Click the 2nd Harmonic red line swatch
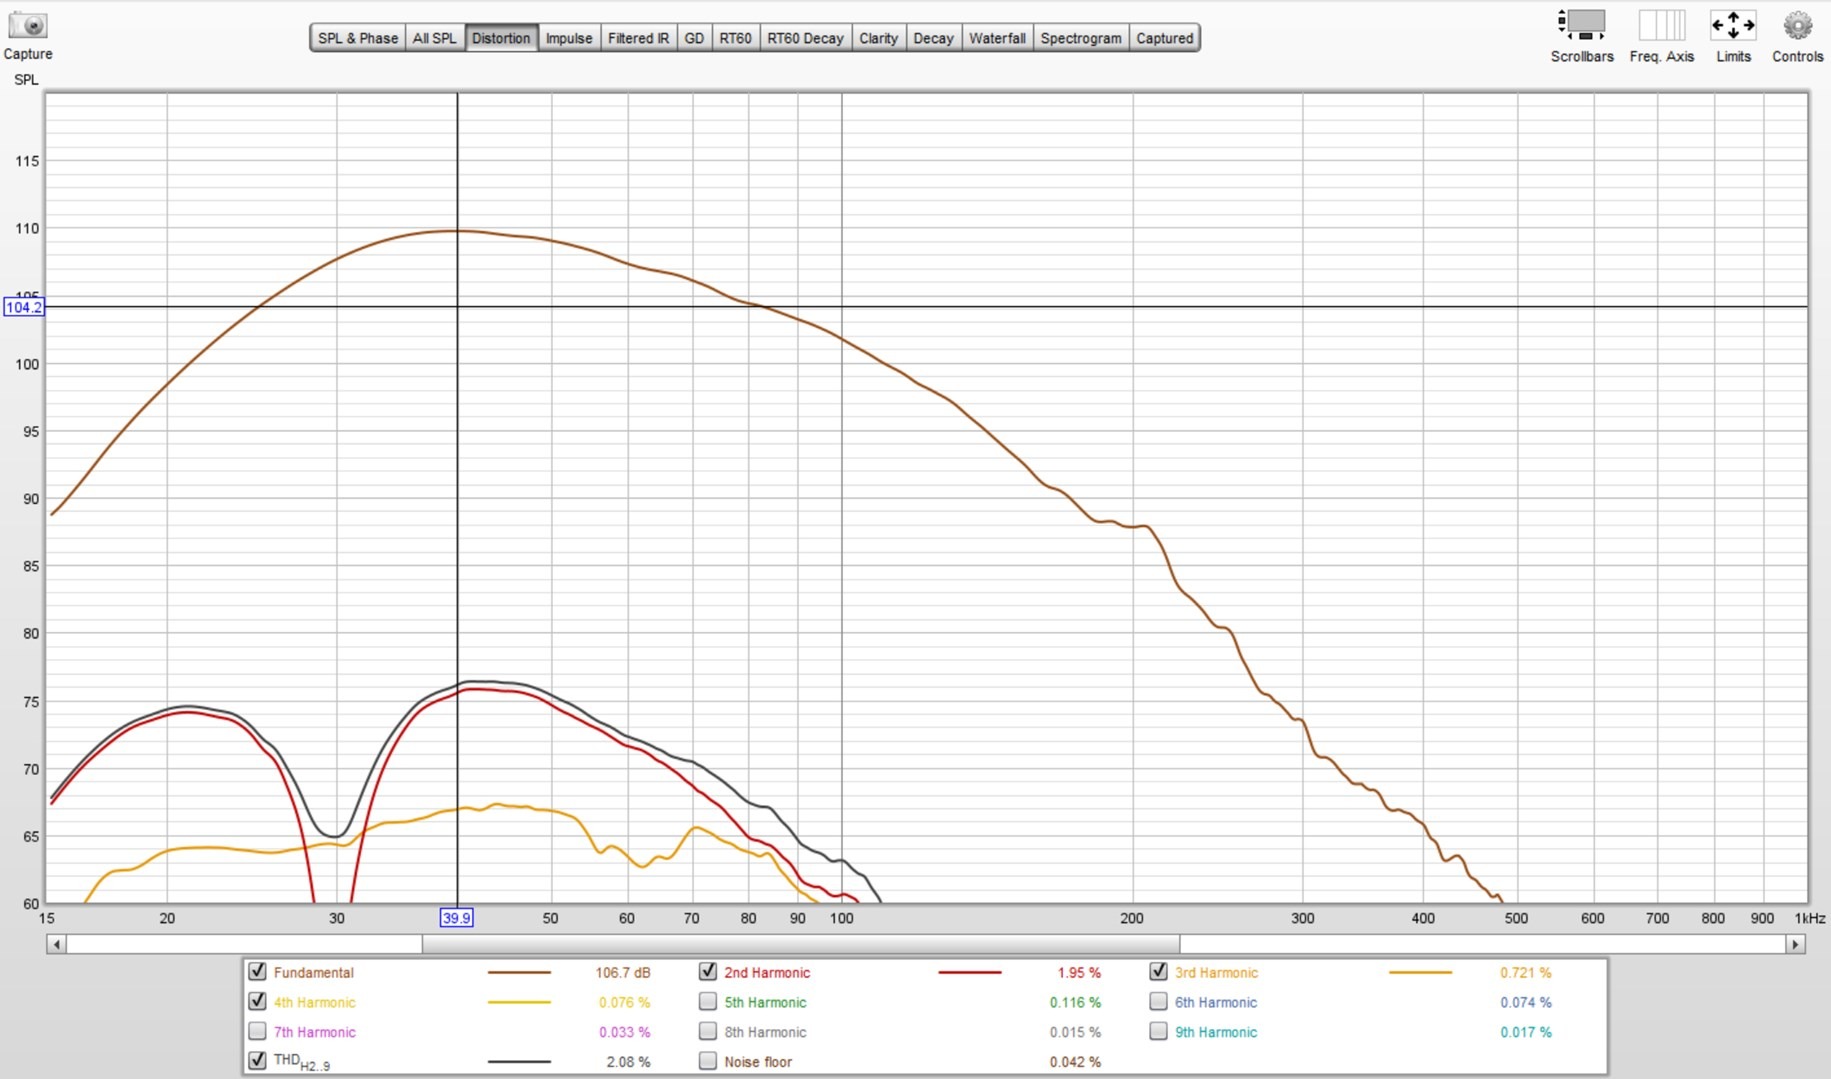The image size is (1831, 1079). coord(969,972)
